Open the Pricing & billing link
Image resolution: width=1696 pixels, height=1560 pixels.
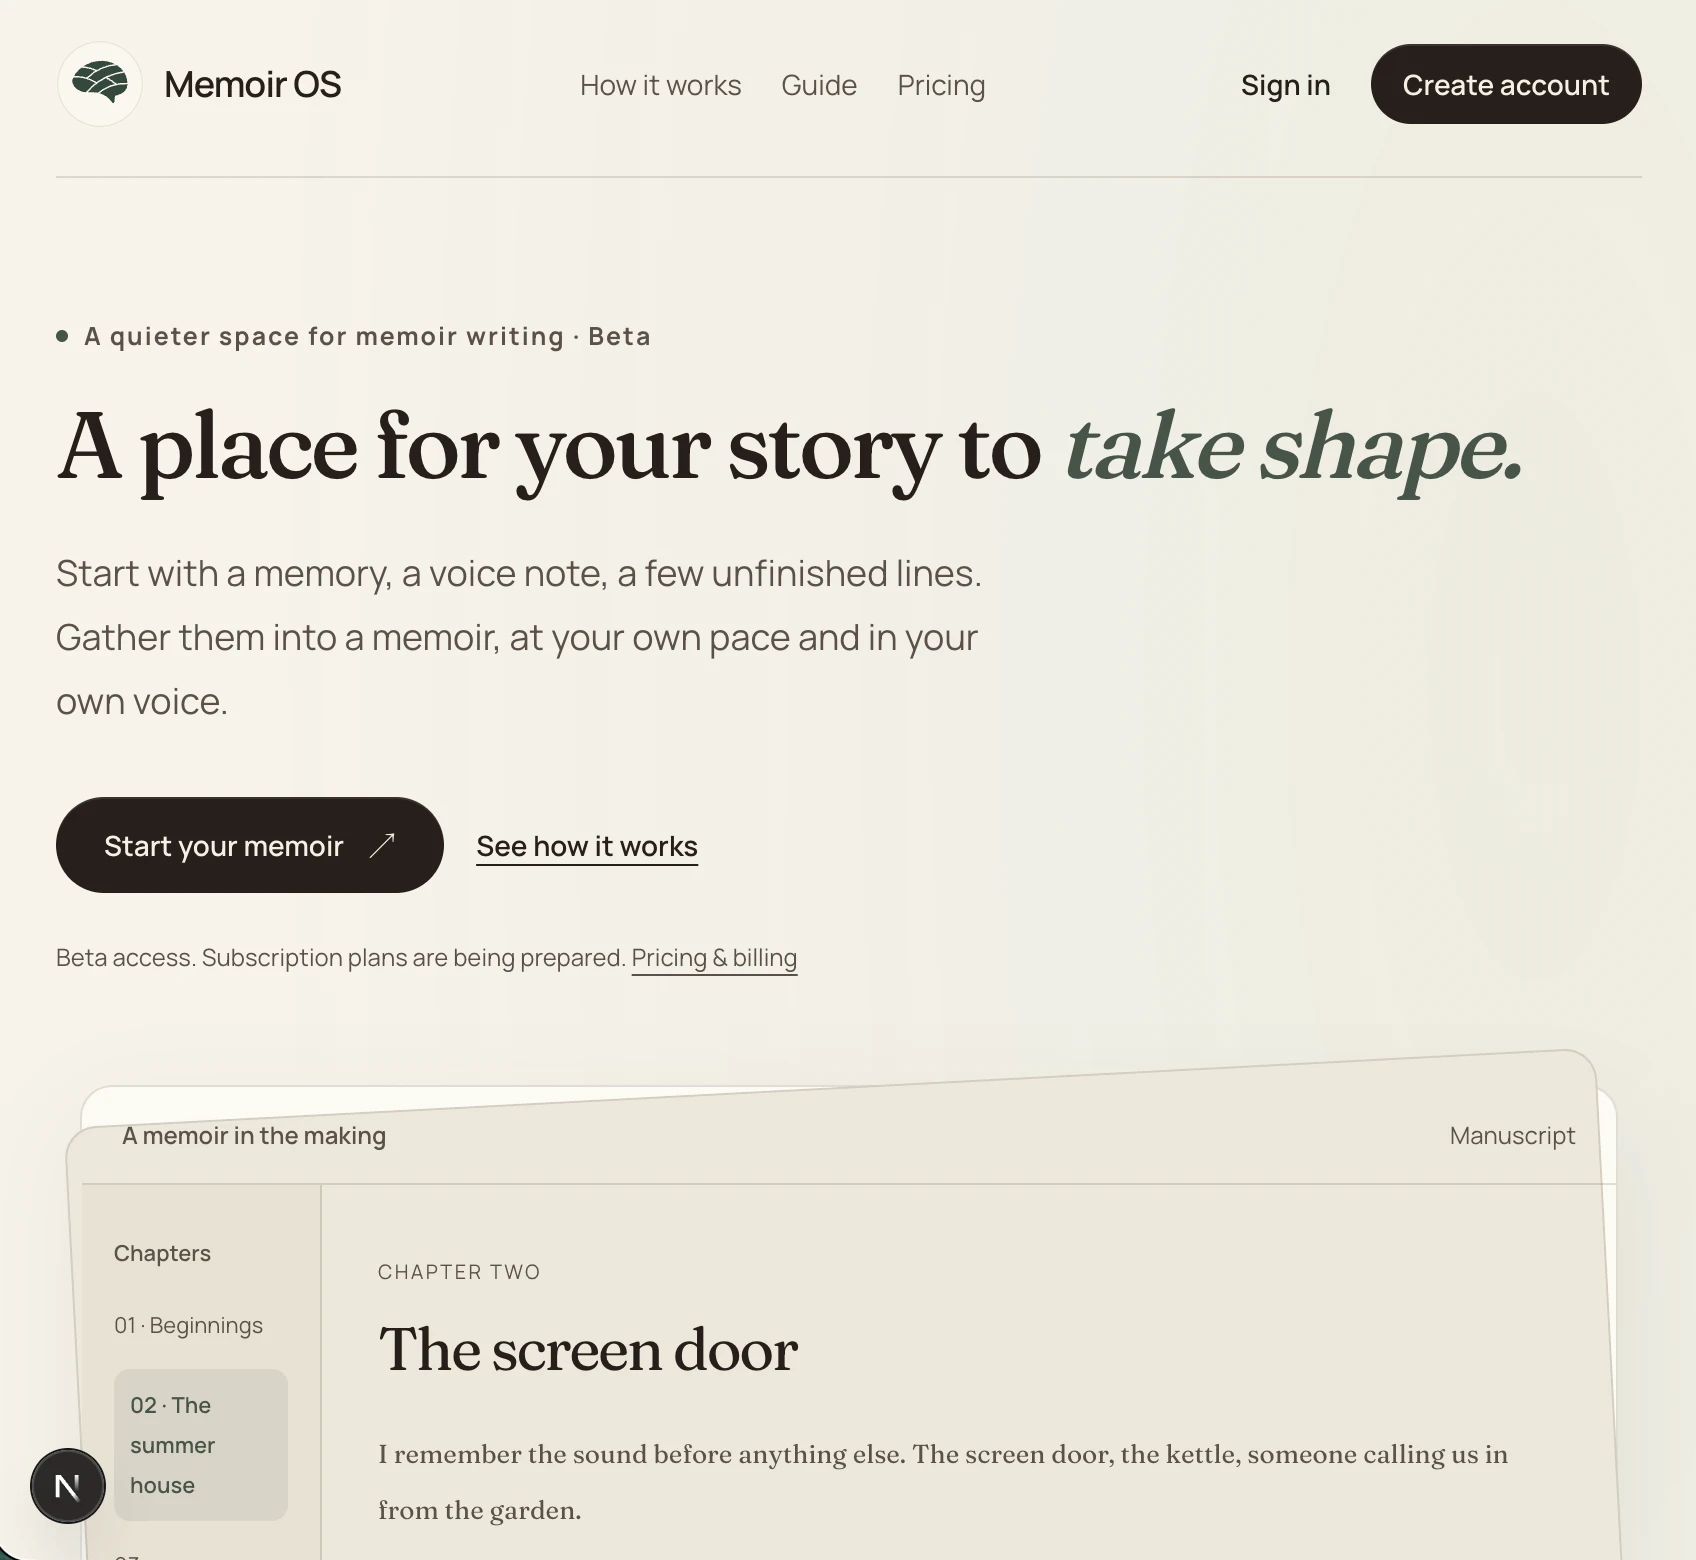tap(714, 958)
